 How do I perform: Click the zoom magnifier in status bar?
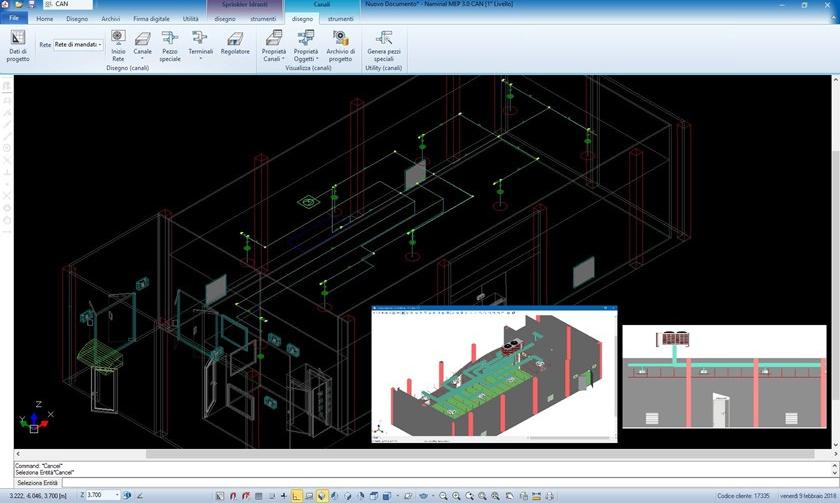click(x=443, y=495)
